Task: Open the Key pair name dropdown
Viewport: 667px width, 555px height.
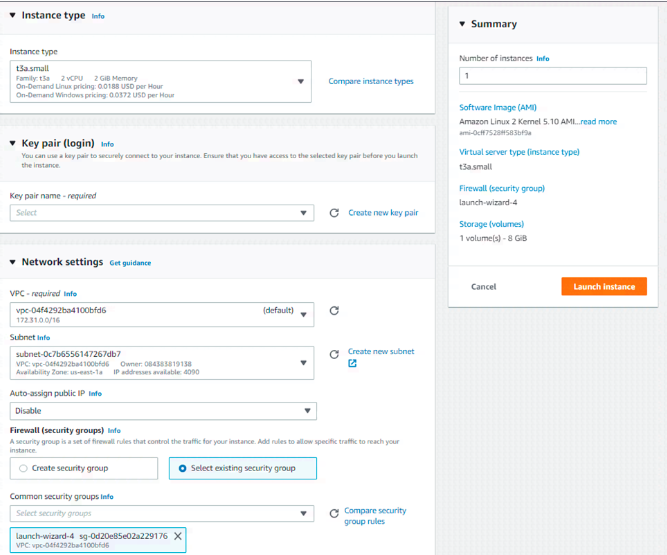Action: 162,213
